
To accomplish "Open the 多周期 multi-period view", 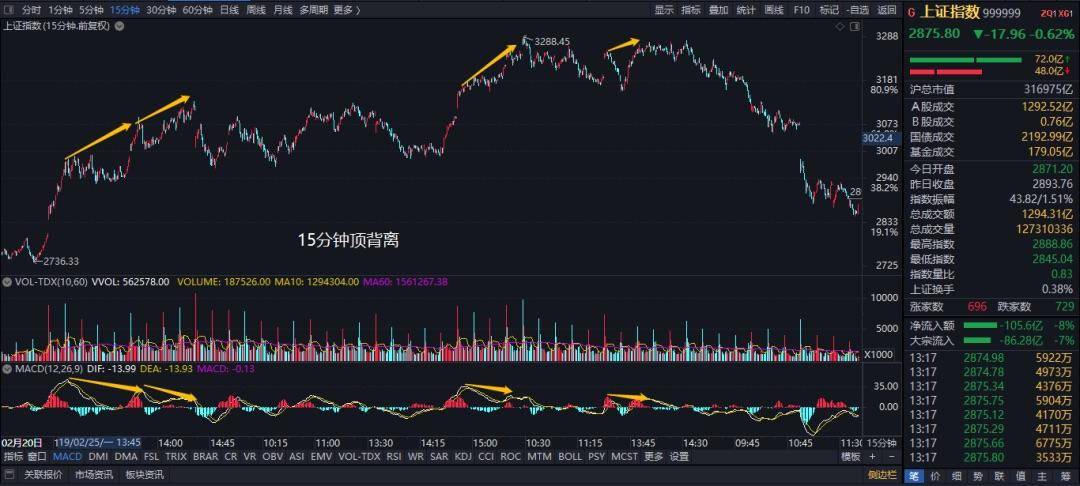I will pos(313,10).
